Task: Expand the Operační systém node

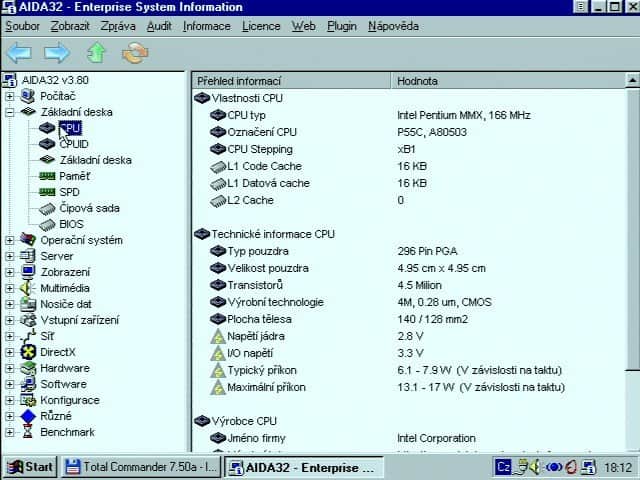Action: pyautogui.click(x=10, y=240)
